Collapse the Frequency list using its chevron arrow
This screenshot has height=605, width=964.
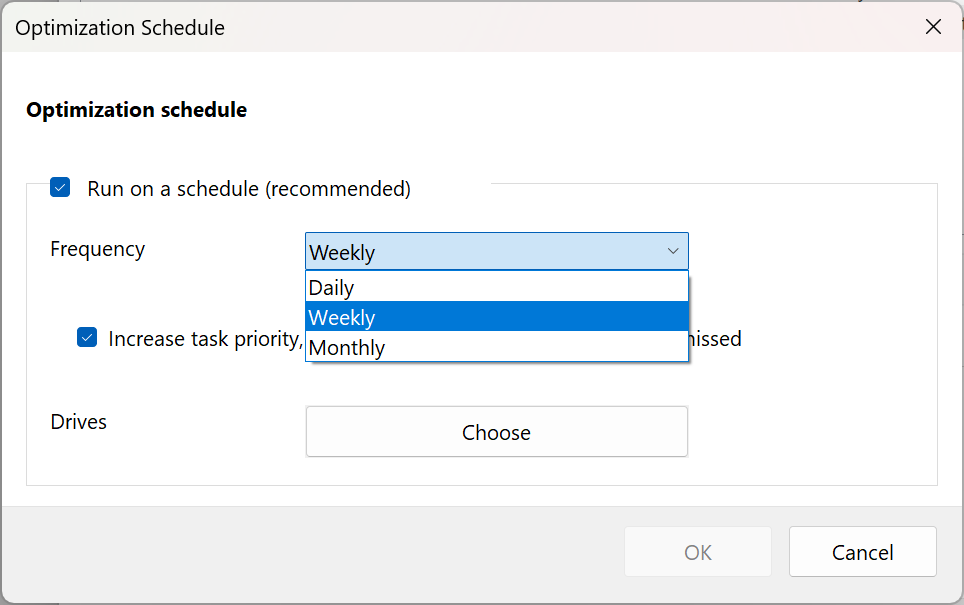point(673,252)
